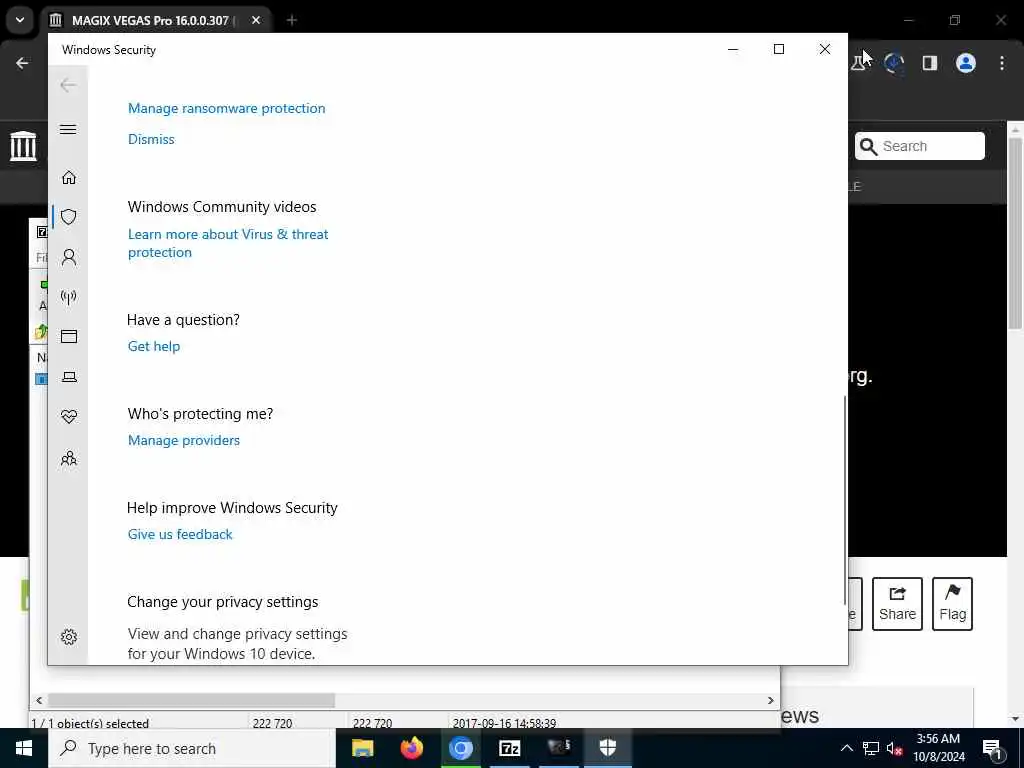The image size is (1024, 768).
Task: Close the MAGIX VEGAS Pro browser tab
Action: [256, 20]
